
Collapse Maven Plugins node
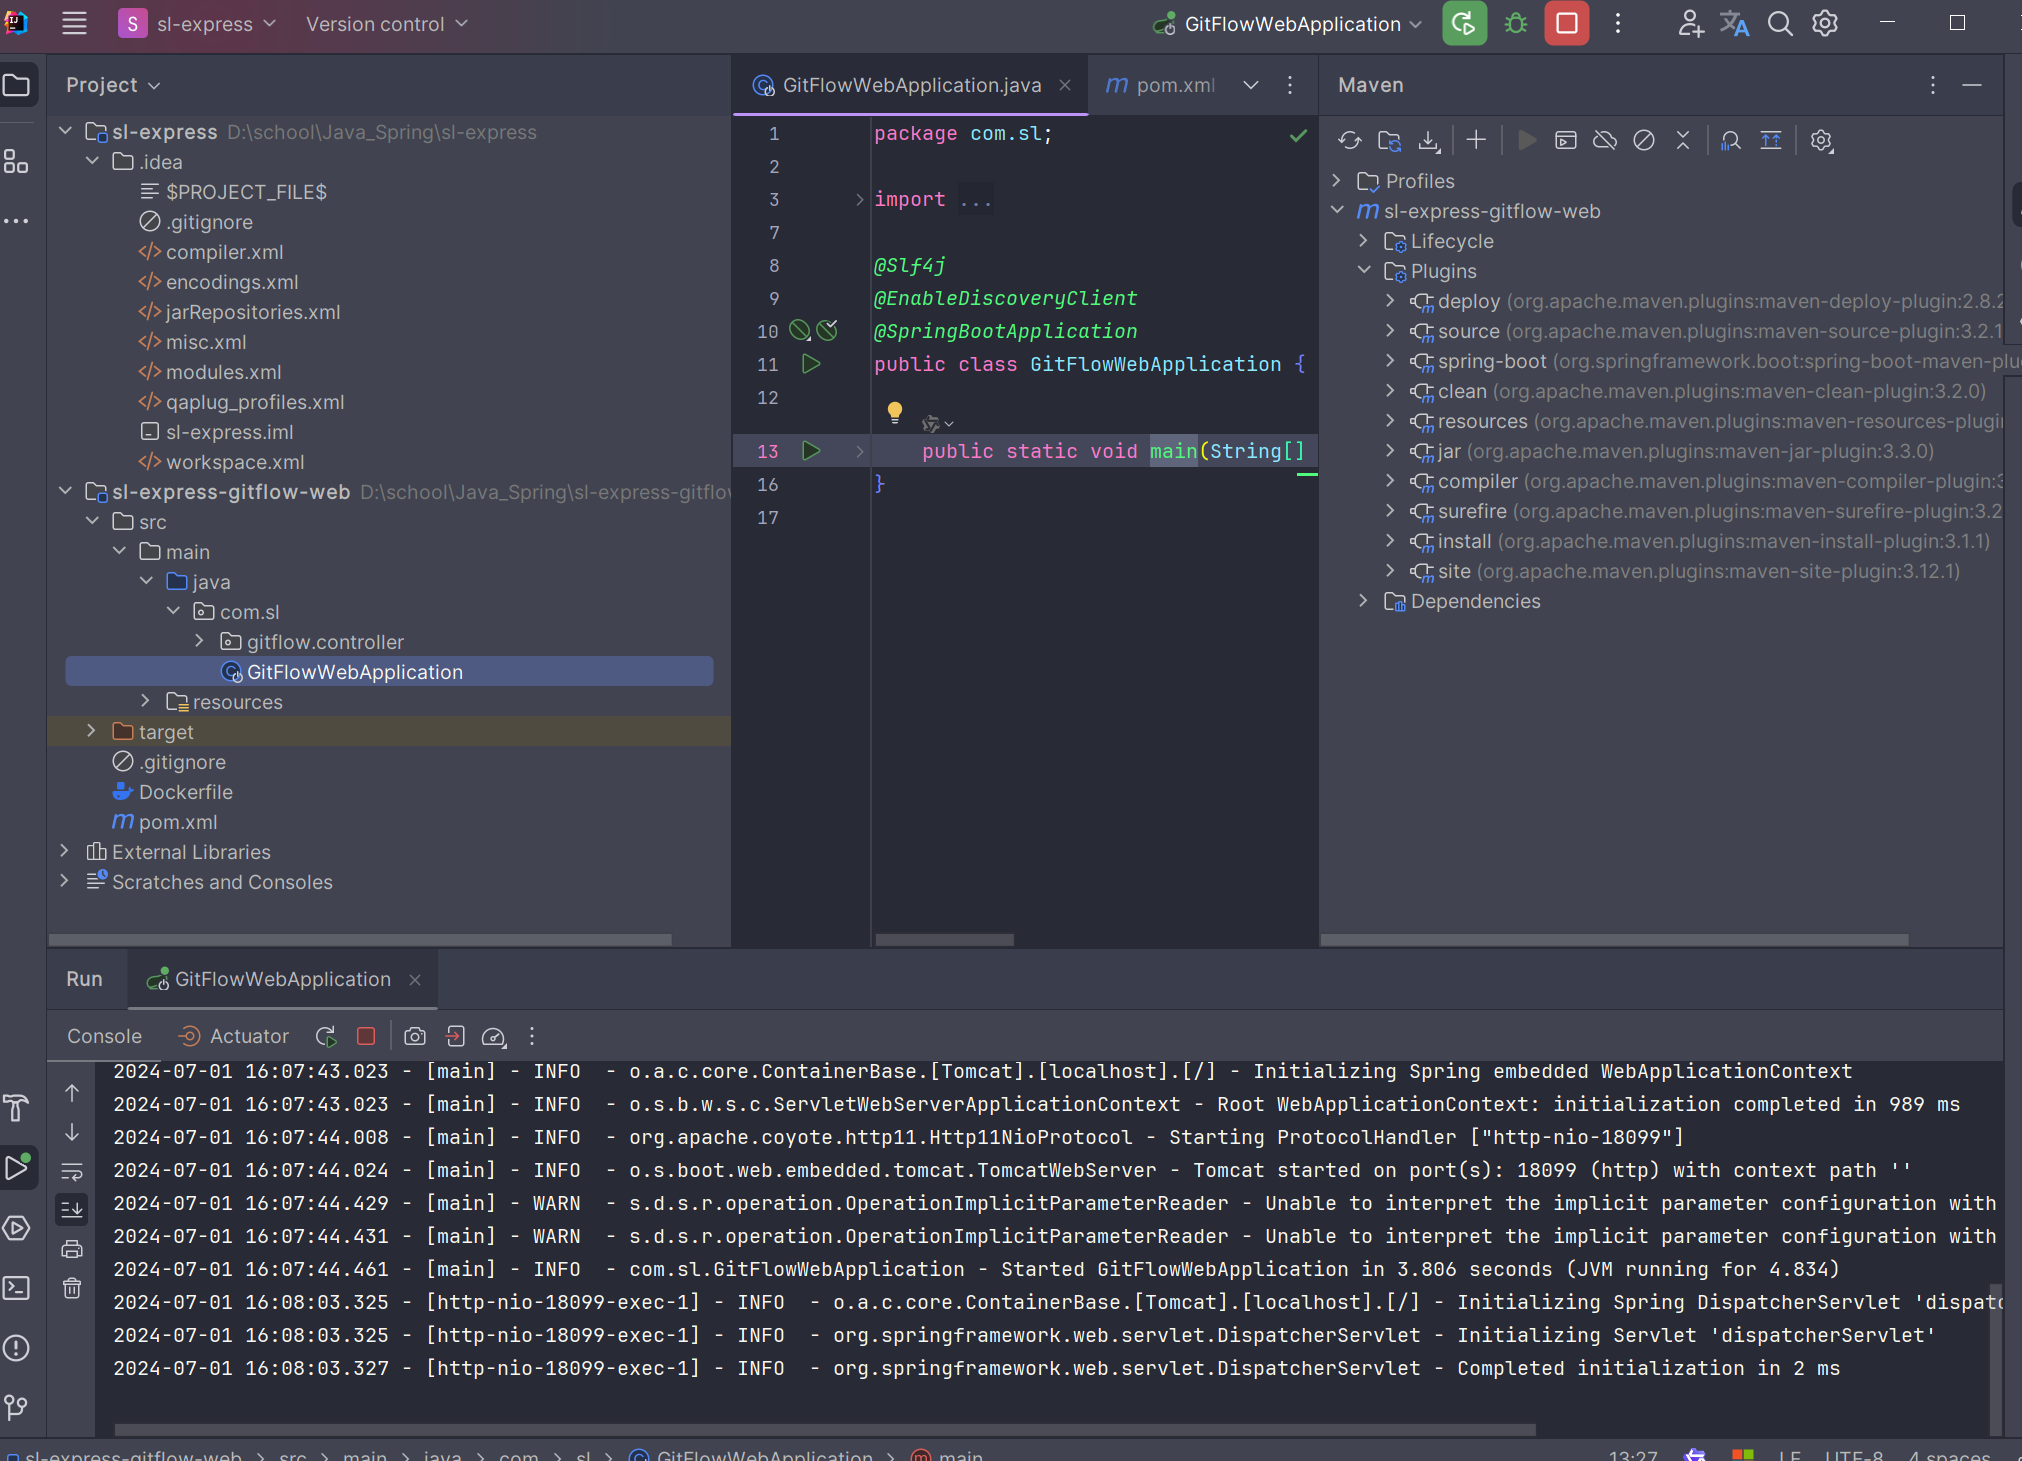tap(1364, 271)
